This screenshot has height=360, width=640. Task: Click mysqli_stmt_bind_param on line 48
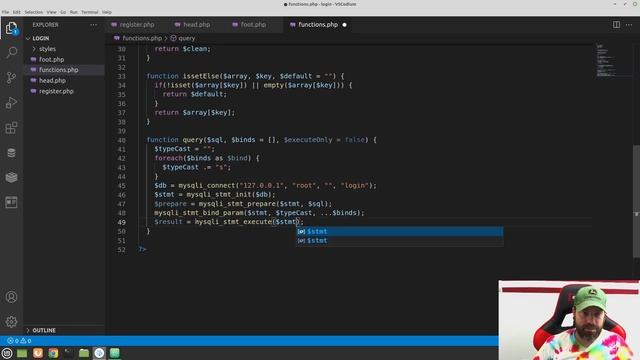coord(199,213)
